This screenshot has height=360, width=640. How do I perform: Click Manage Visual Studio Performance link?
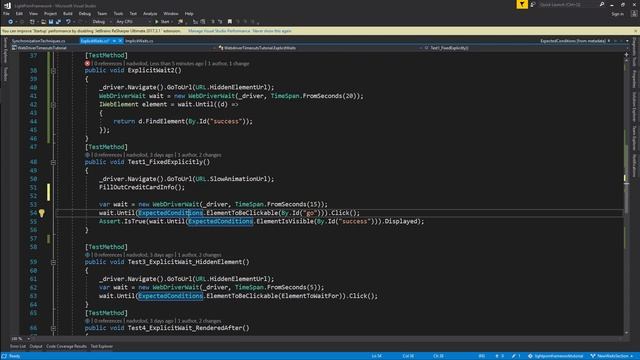tap(219, 31)
